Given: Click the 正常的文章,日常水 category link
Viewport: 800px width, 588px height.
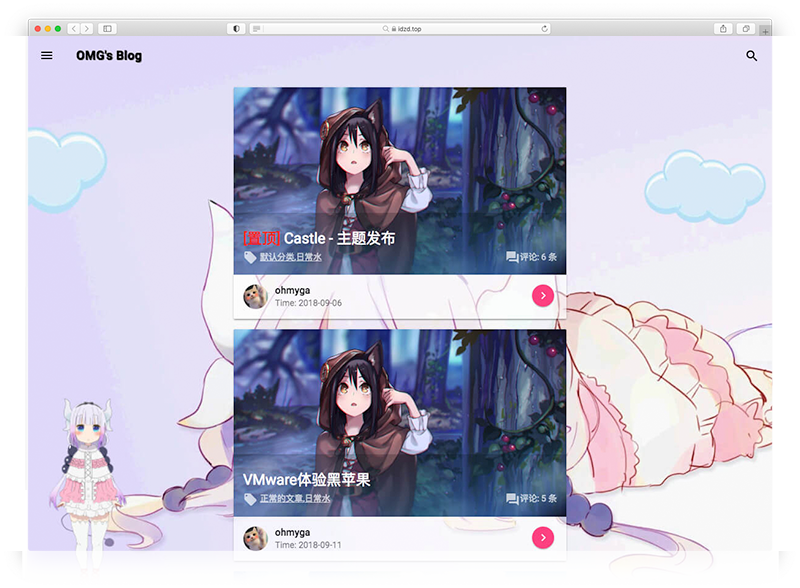Looking at the screenshot, I should (295, 498).
